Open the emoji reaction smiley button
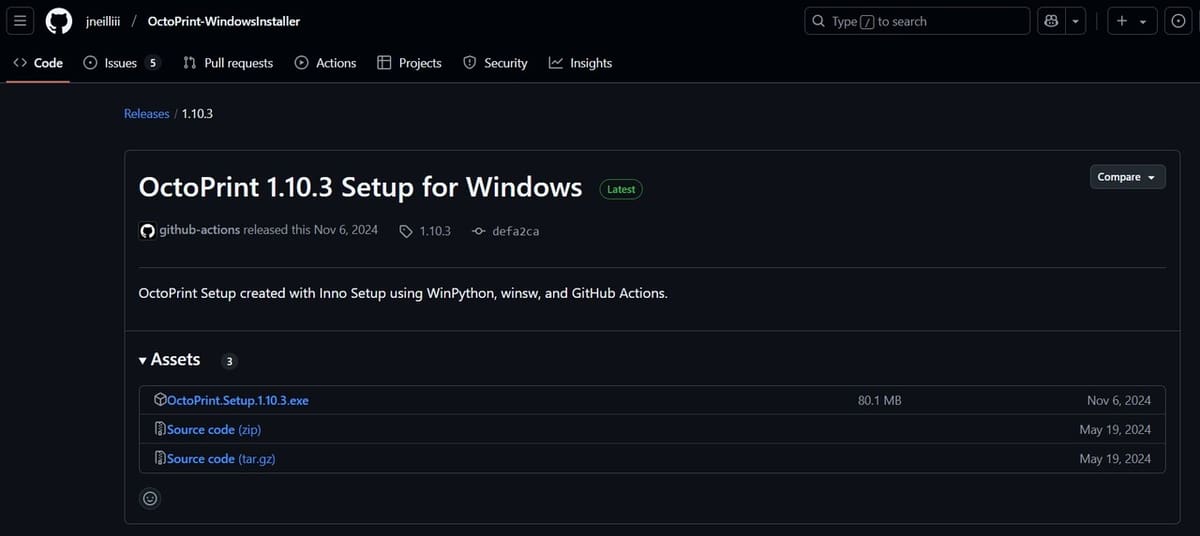This screenshot has width=1200, height=536. (x=150, y=497)
